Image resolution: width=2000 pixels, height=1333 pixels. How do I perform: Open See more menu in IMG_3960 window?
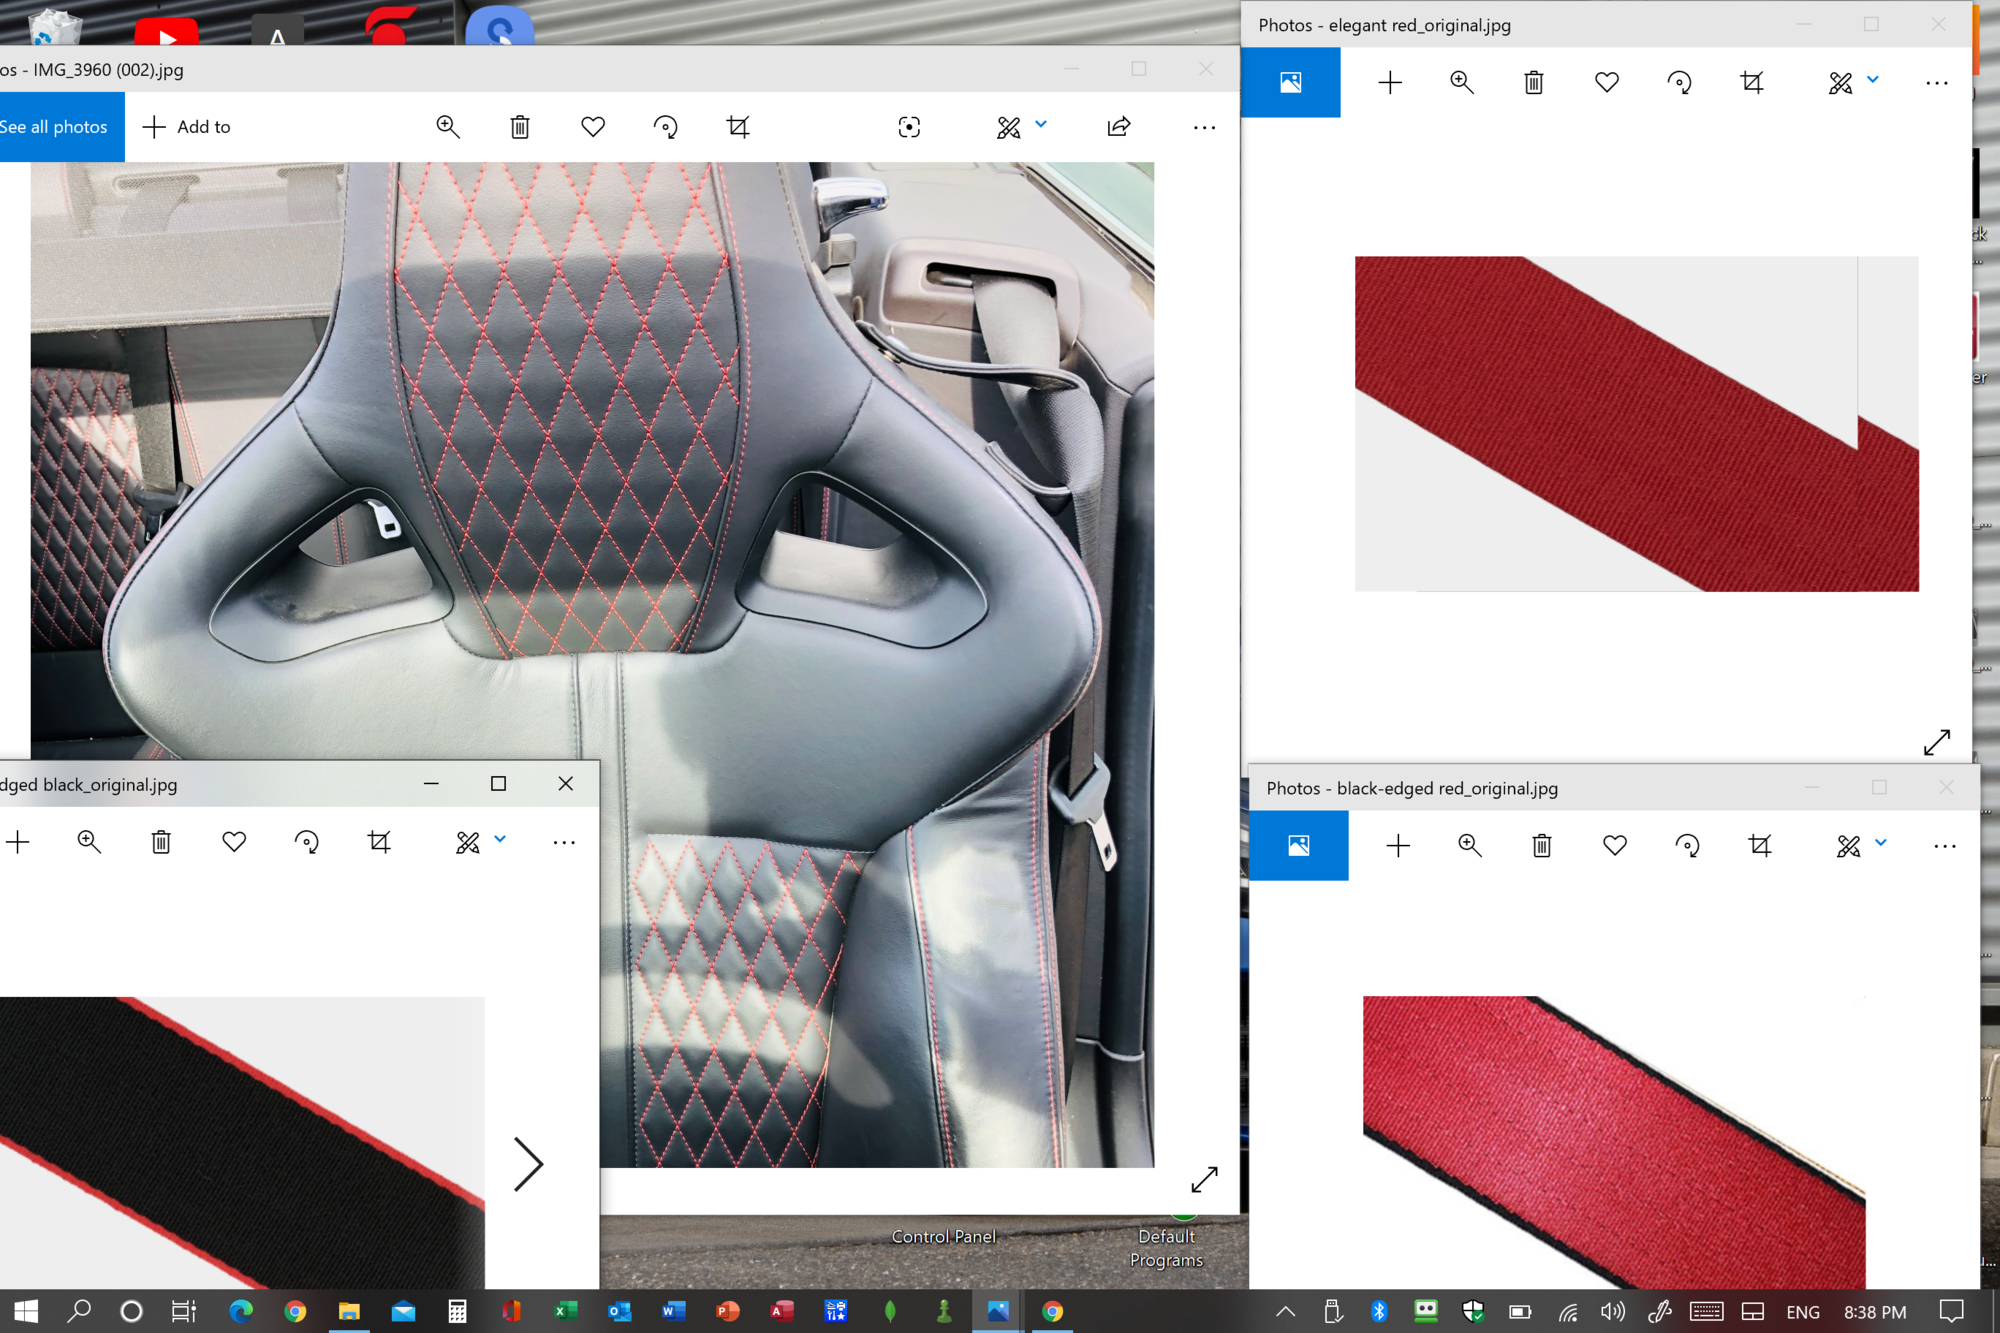[1204, 127]
